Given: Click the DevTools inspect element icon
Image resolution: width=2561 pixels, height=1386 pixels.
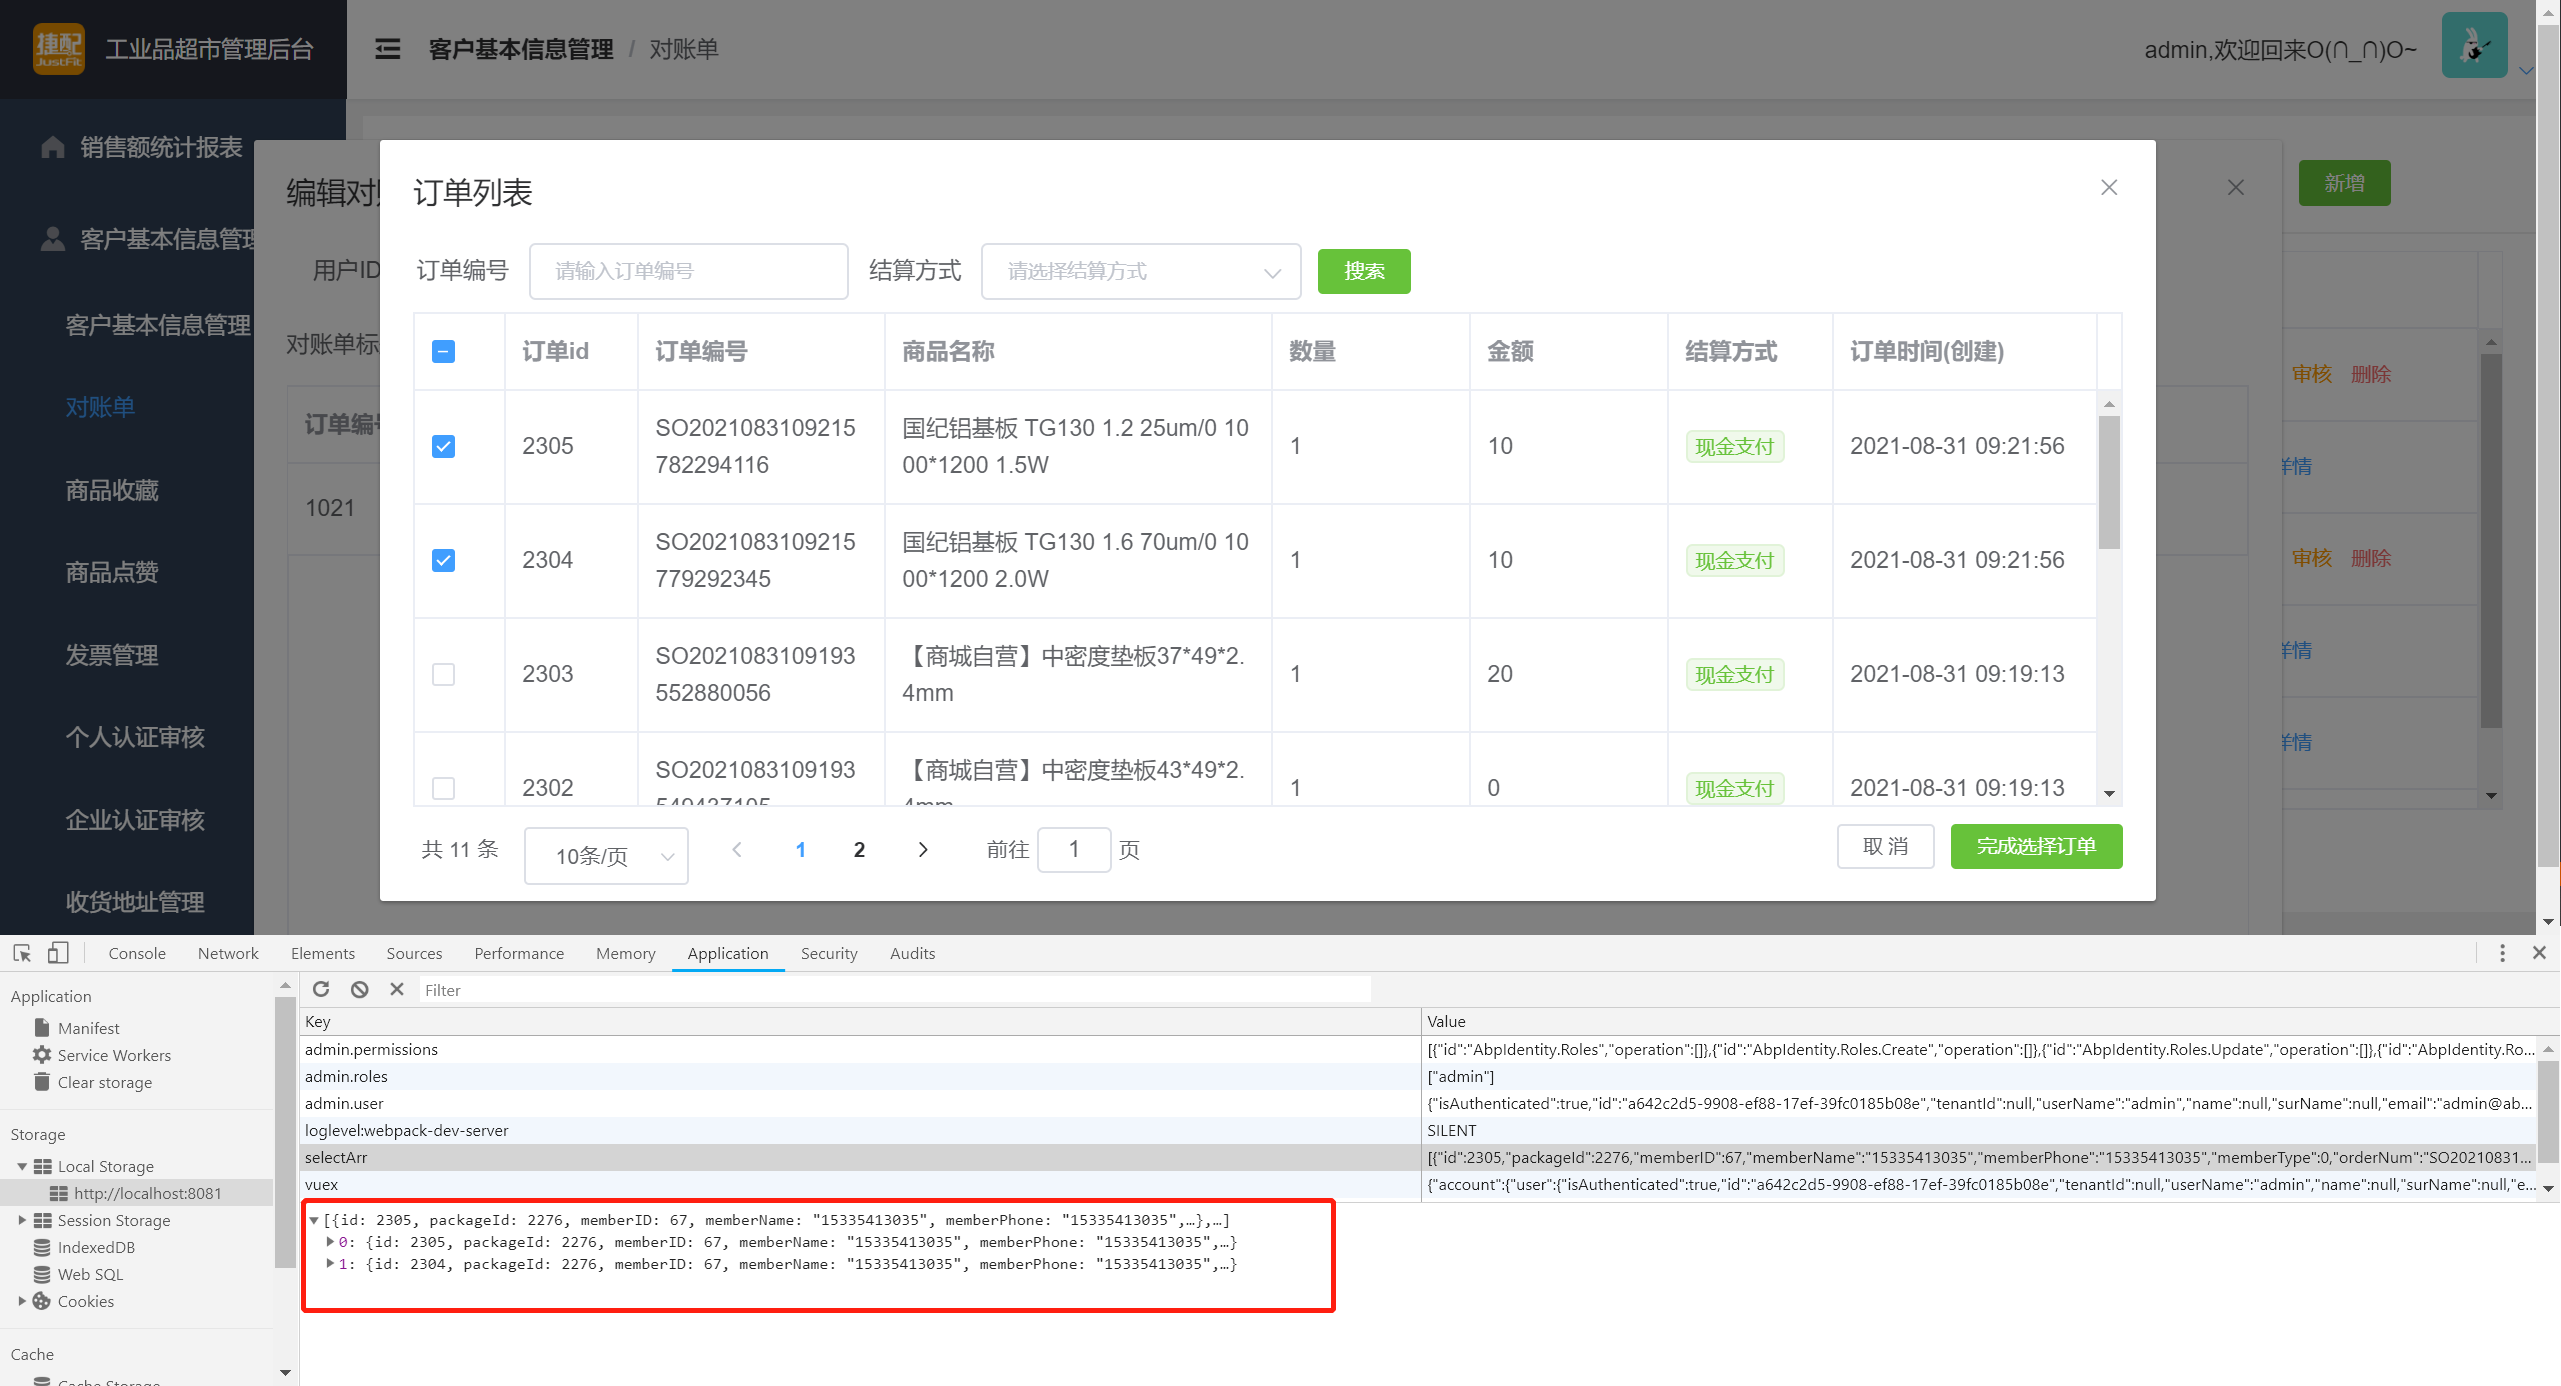Looking at the screenshot, I should coord(22,953).
